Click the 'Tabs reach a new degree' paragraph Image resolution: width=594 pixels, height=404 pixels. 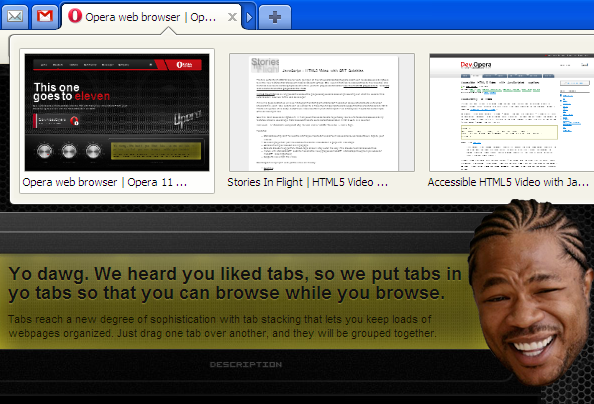click(x=222, y=326)
